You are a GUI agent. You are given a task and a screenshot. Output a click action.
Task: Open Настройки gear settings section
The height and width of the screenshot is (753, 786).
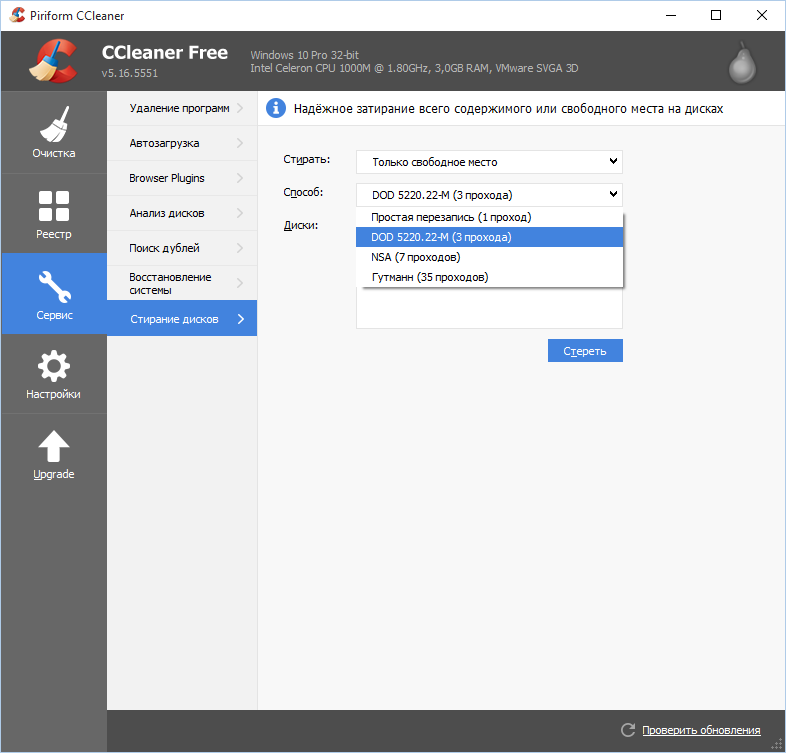tap(54, 374)
